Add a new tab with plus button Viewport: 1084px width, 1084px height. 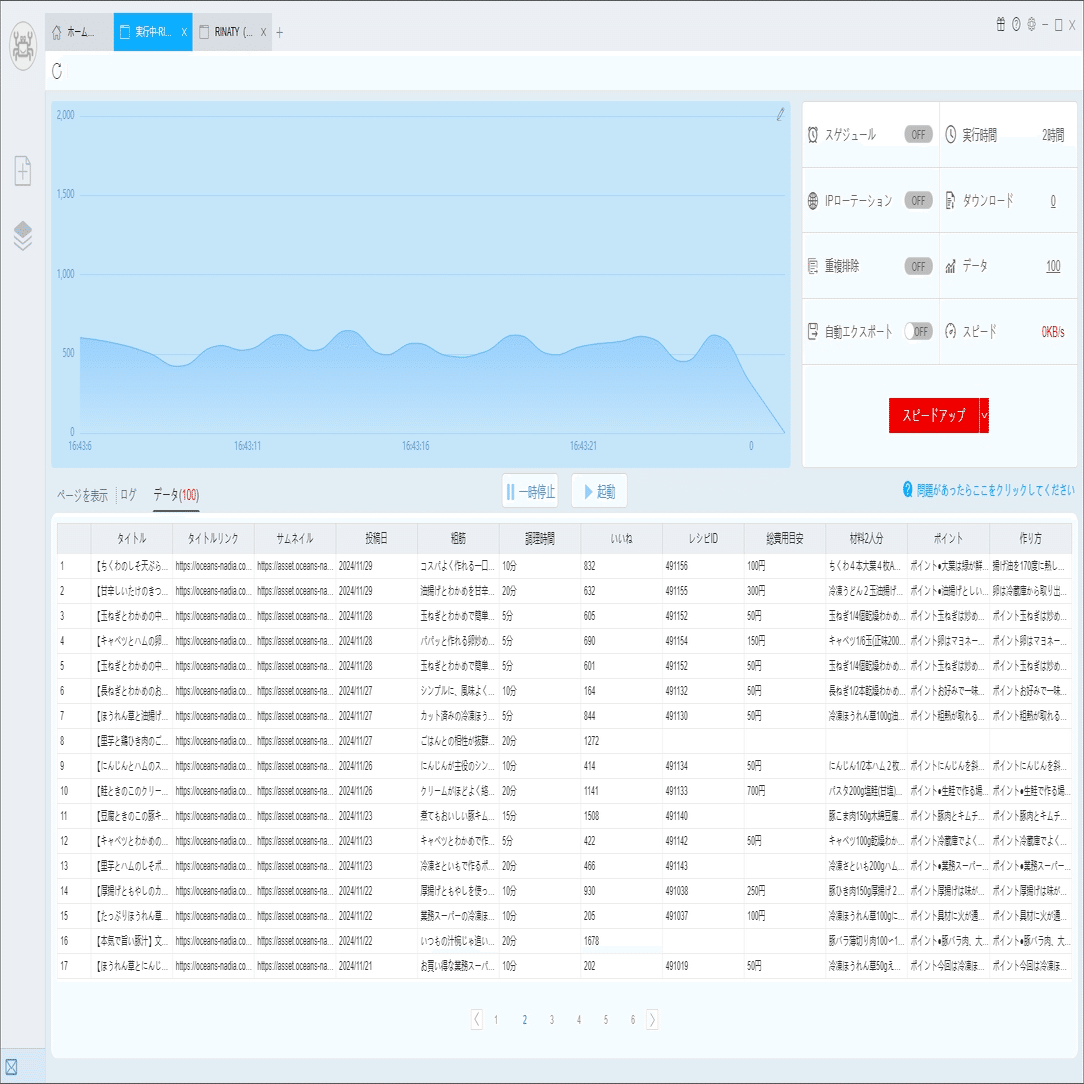pyautogui.click(x=279, y=32)
